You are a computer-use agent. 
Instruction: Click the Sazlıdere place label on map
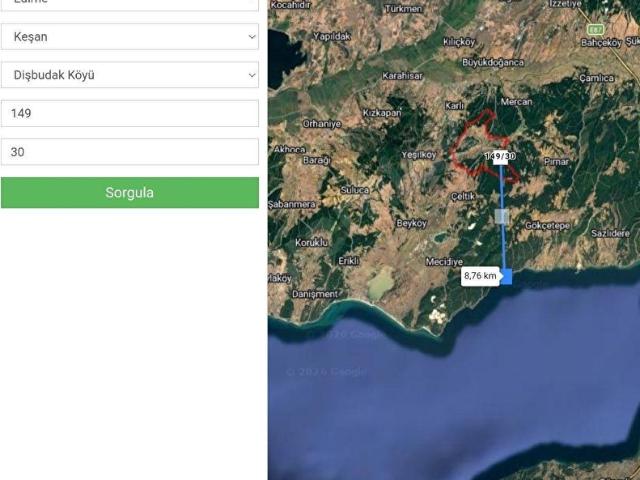[x=611, y=233]
